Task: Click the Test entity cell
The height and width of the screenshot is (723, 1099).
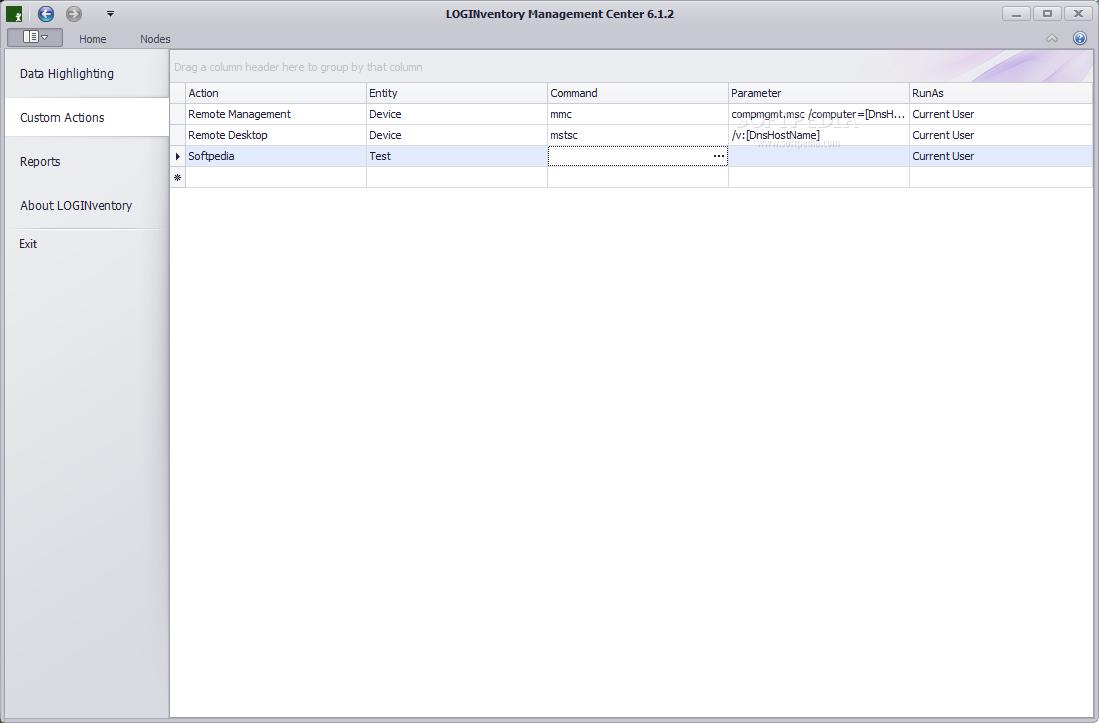Action: click(457, 156)
